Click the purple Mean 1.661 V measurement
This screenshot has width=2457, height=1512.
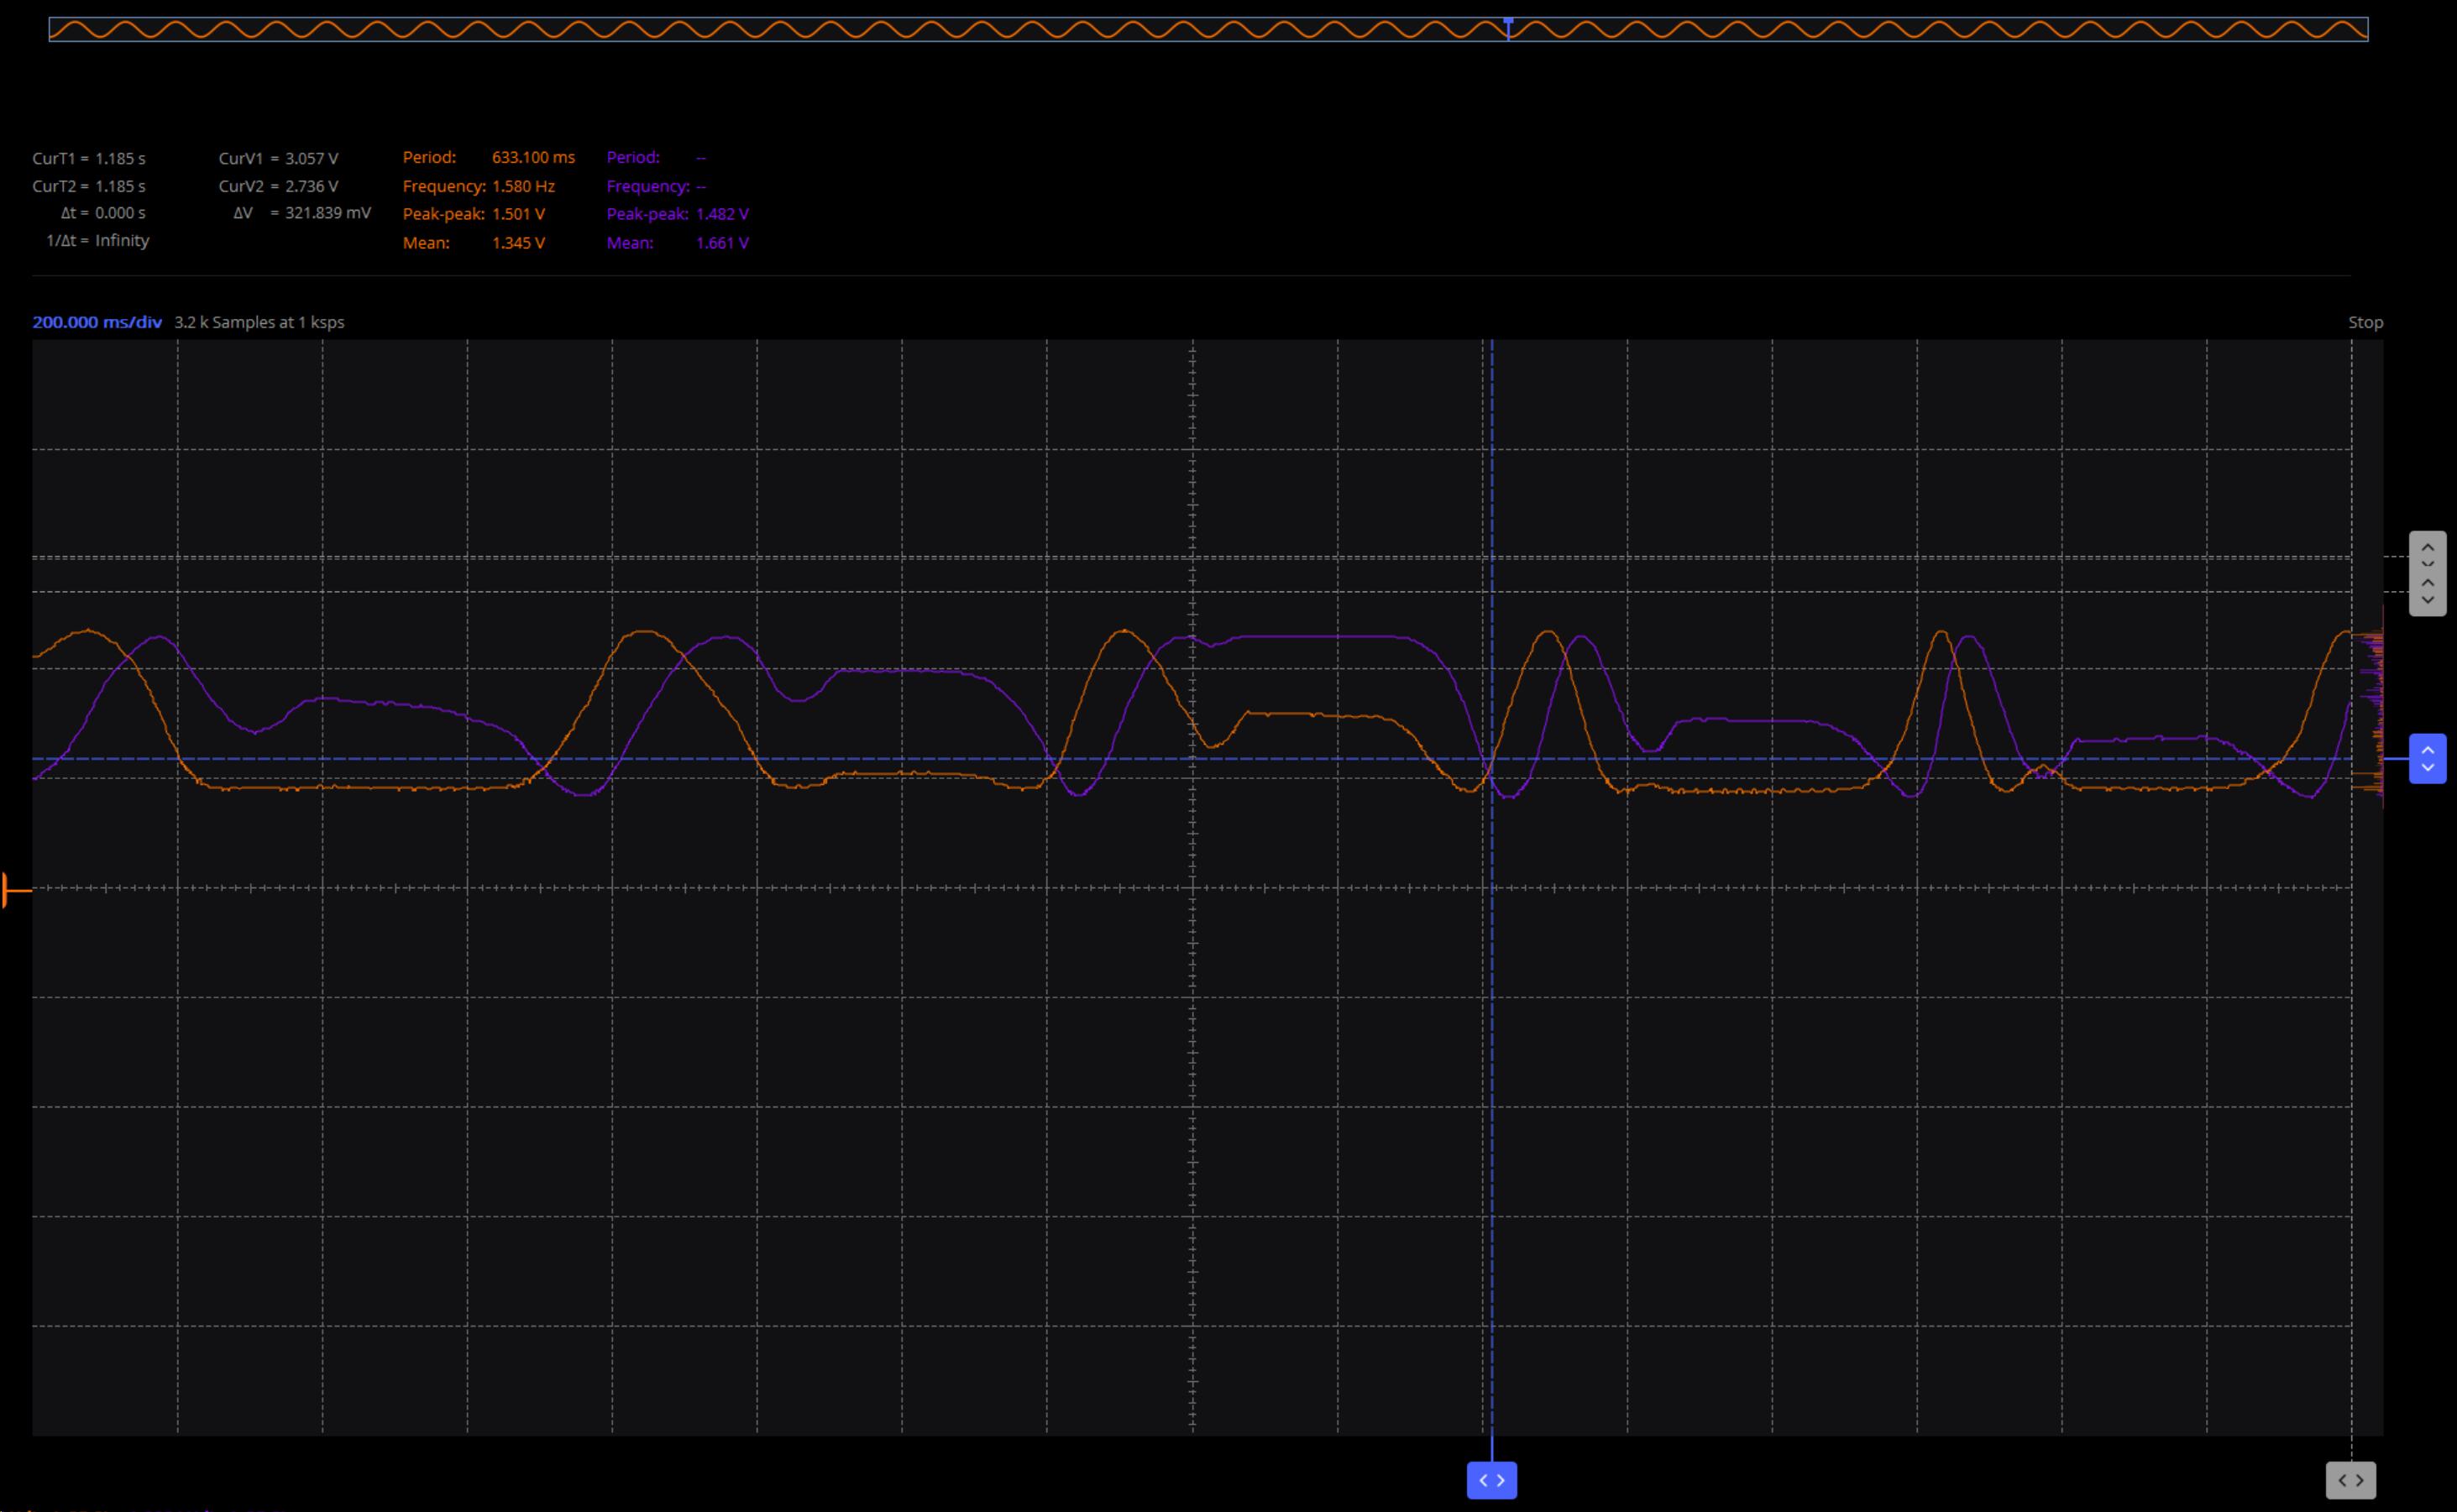click(x=678, y=243)
